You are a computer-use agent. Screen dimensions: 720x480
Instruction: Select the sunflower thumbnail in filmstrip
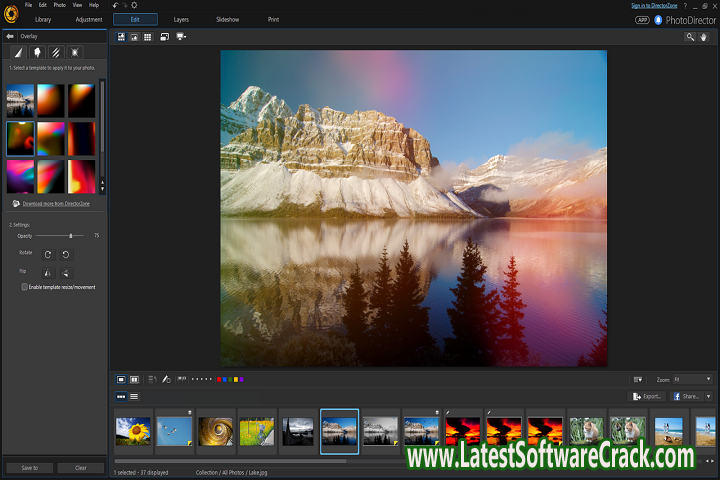[133, 431]
